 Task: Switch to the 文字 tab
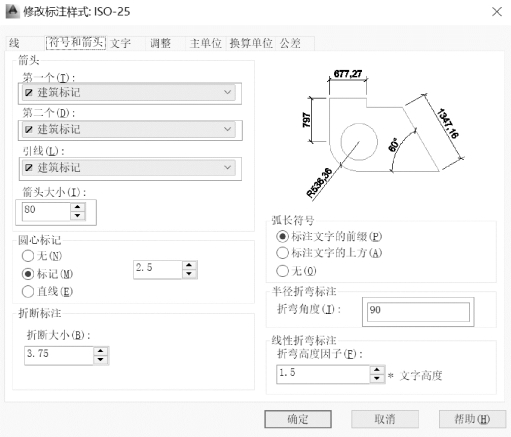click(120, 43)
